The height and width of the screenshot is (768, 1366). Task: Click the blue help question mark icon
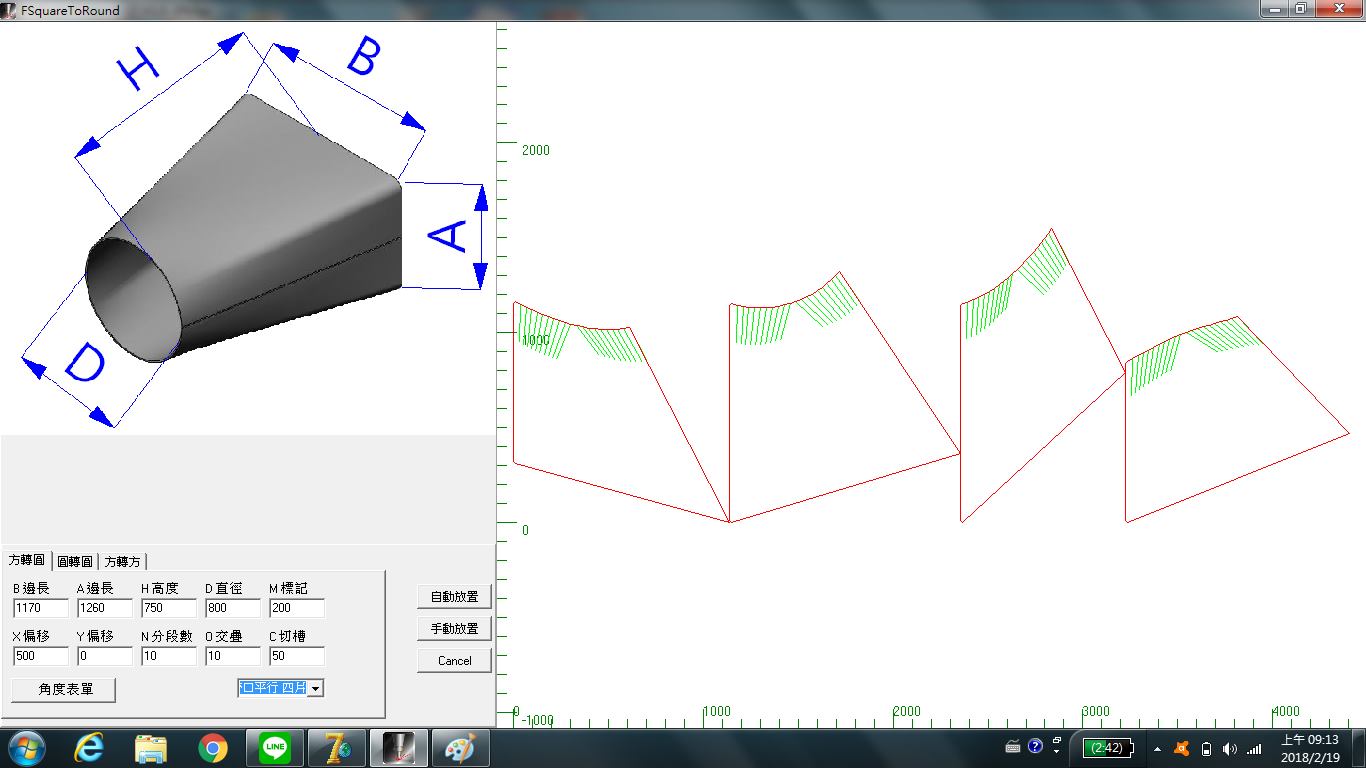pos(1035,747)
